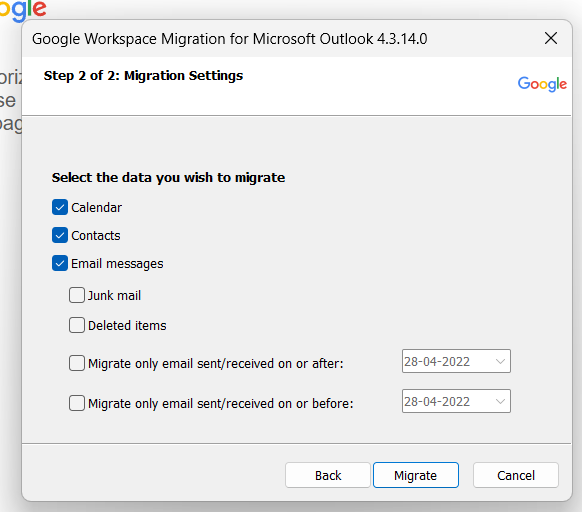
Task: Uncheck the Calendar checkbox
Action: click(60, 207)
